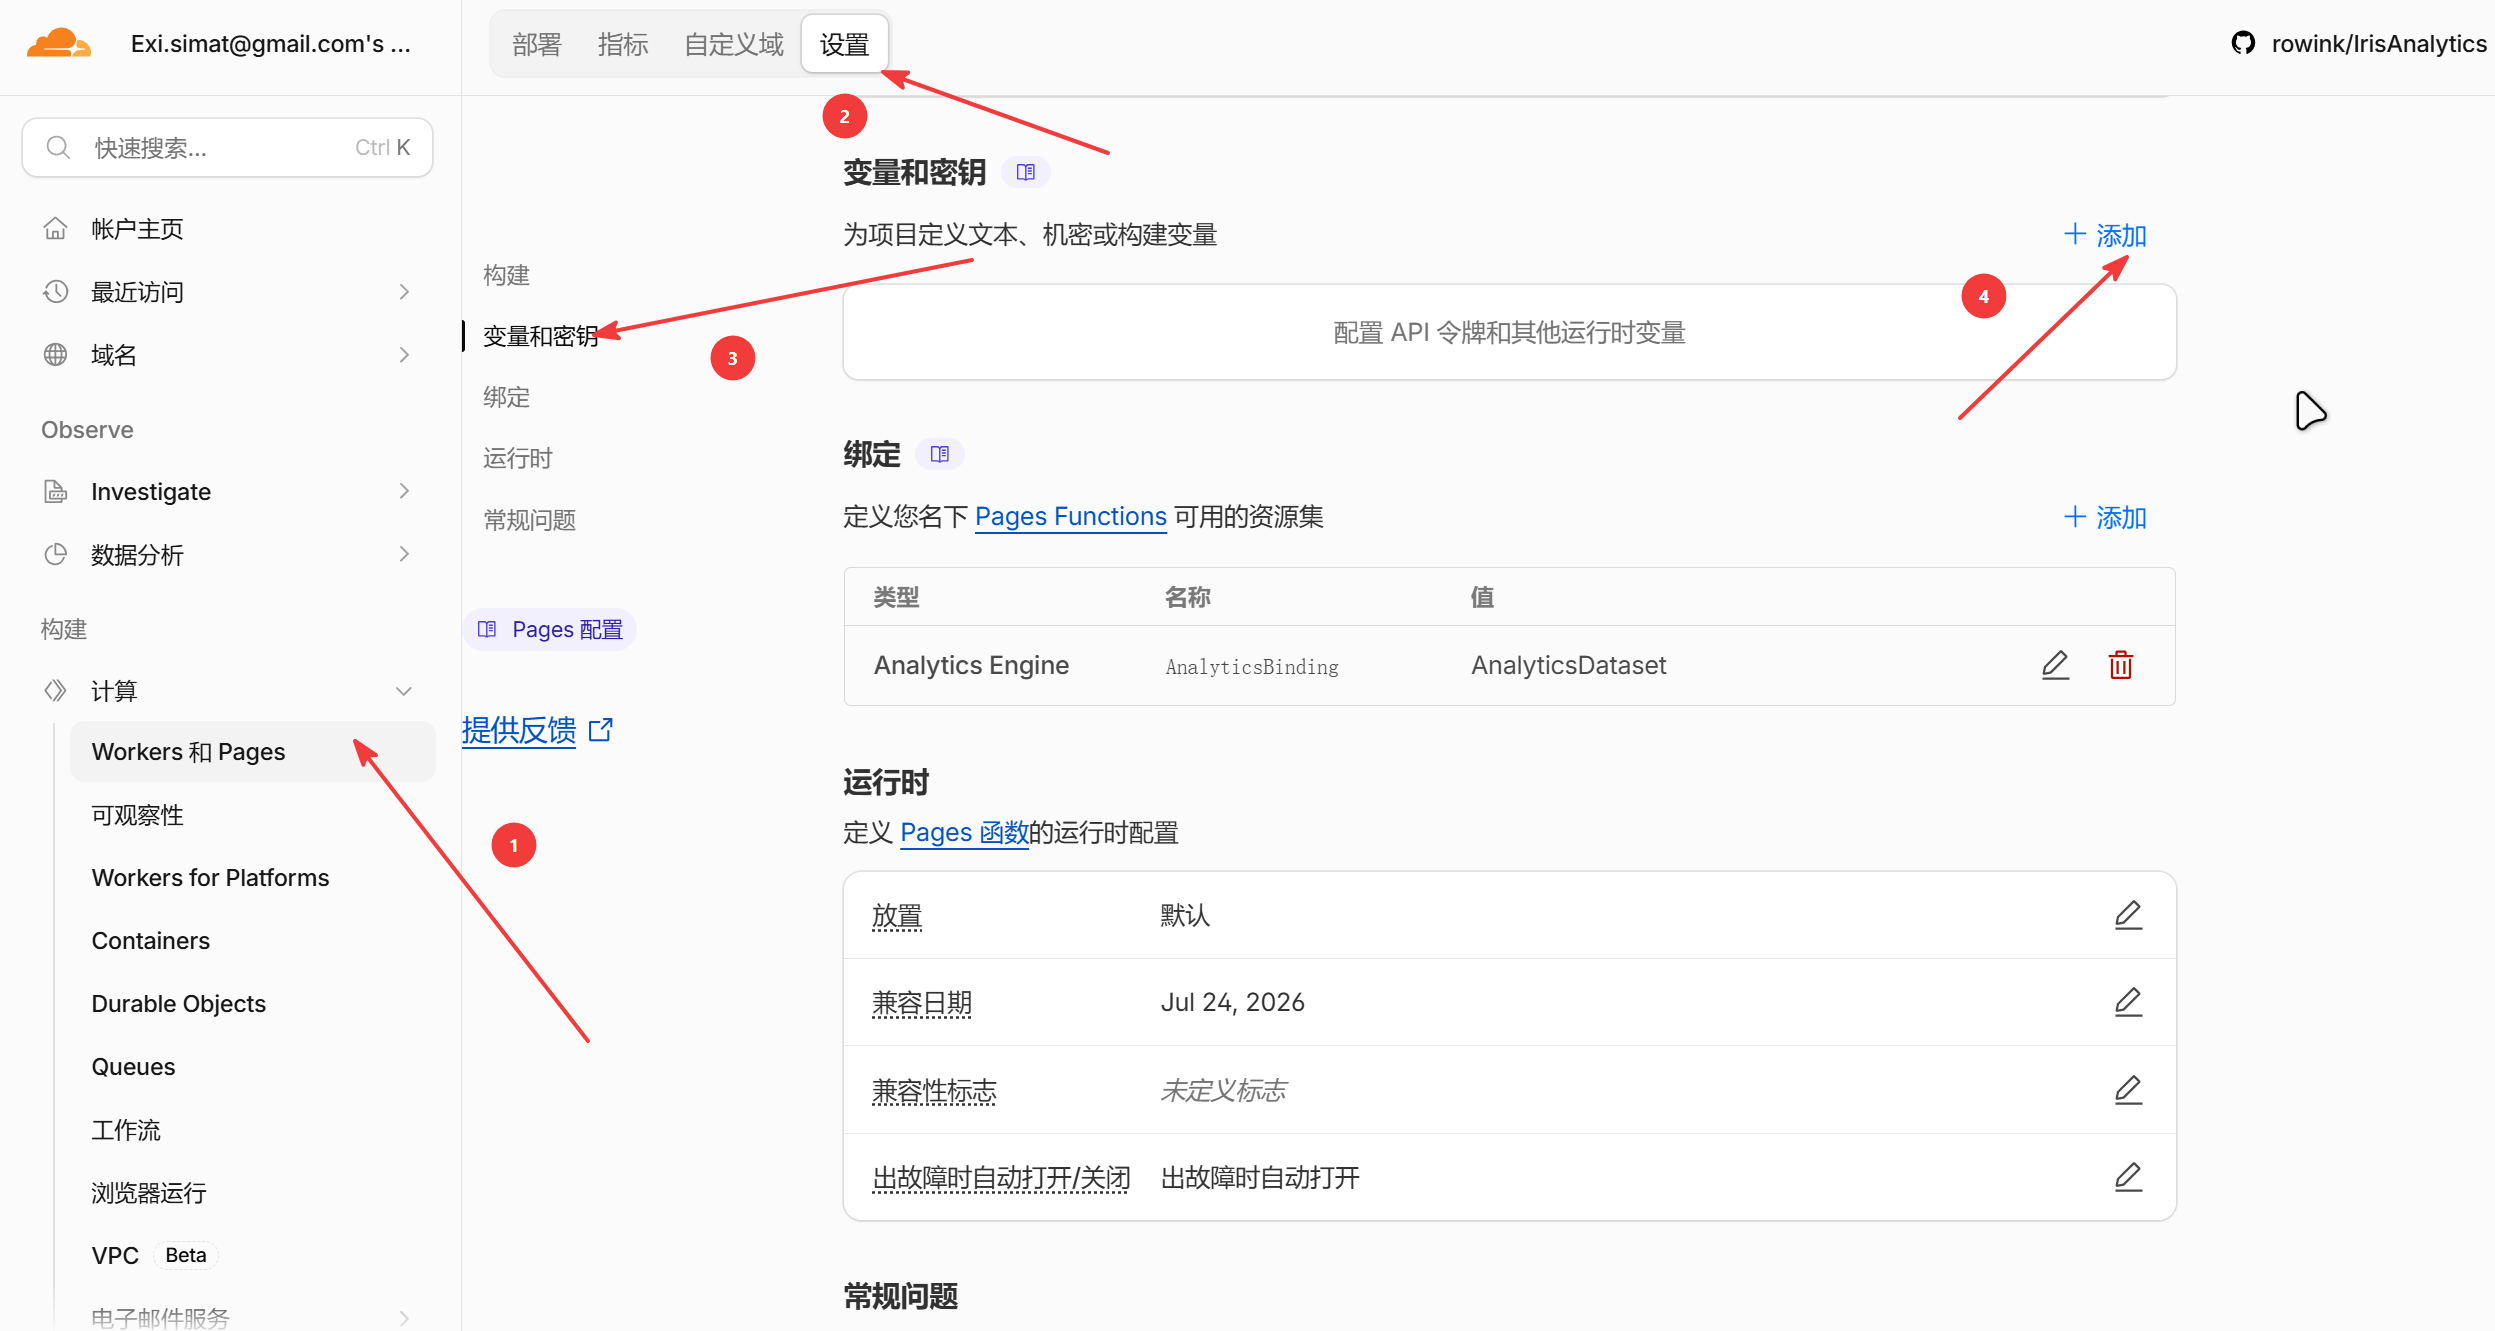The image size is (2495, 1331).
Task: Open the GitHub repo rowink/IrisAnalytics icon
Action: coord(2243,43)
